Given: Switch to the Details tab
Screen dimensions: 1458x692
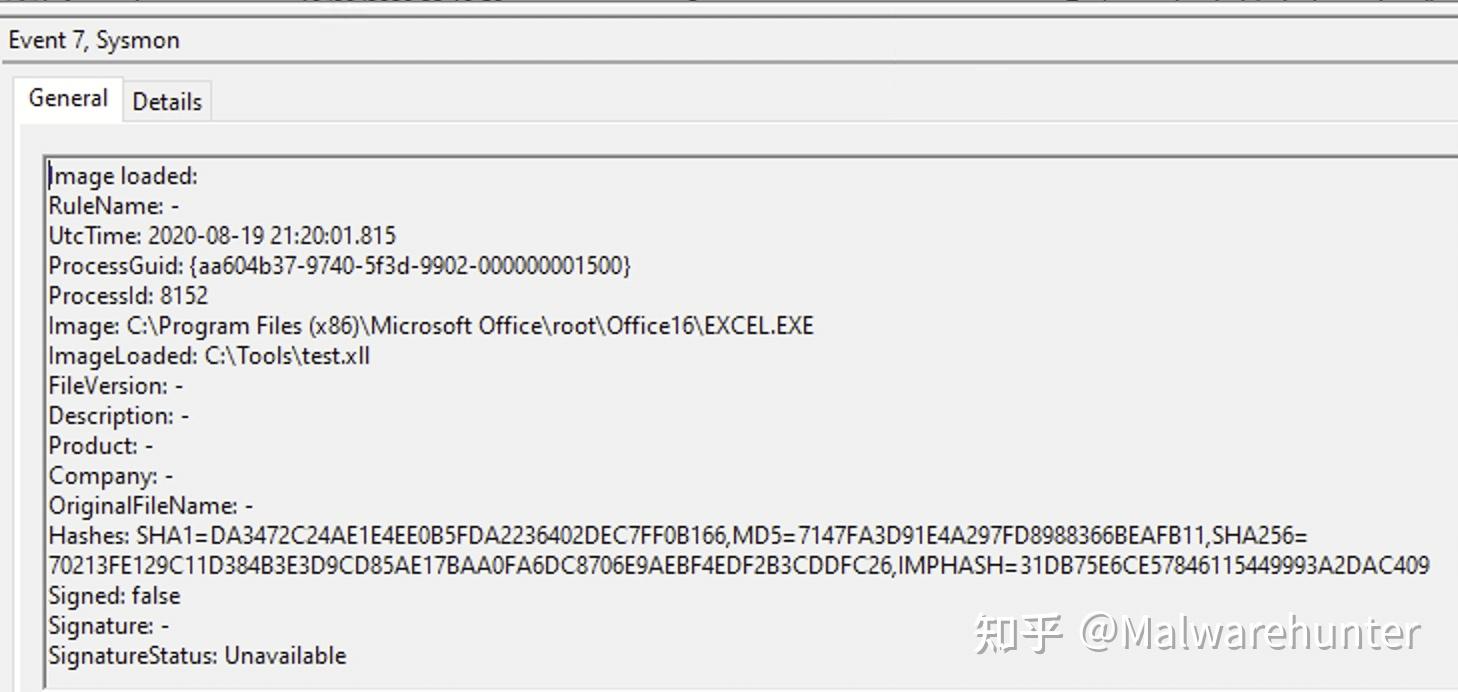Looking at the screenshot, I should pos(167,100).
